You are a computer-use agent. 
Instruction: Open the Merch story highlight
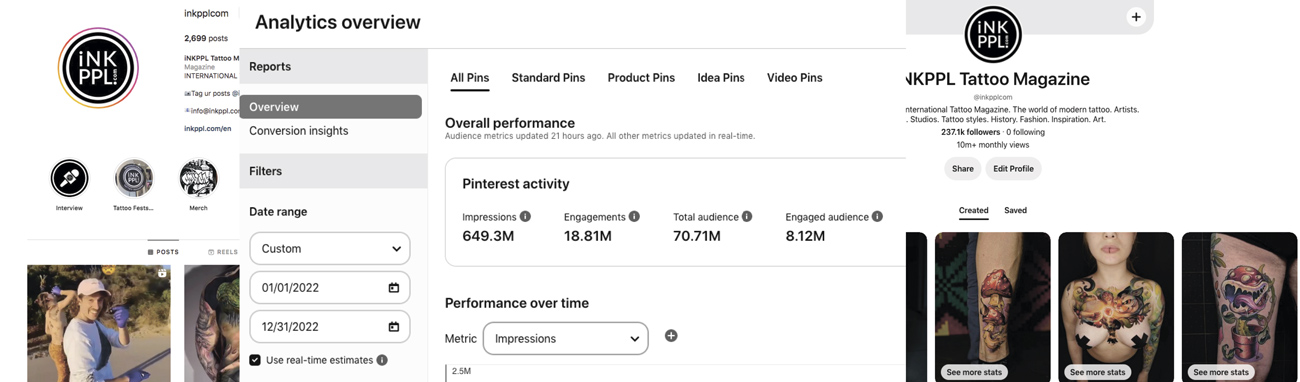click(198, 179)
